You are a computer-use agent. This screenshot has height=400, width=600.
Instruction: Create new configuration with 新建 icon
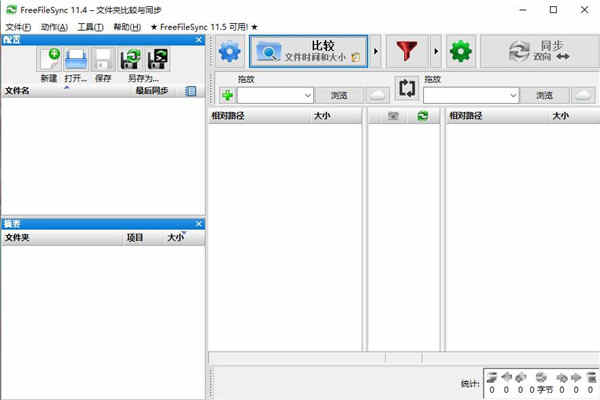(x=49, y=60)
